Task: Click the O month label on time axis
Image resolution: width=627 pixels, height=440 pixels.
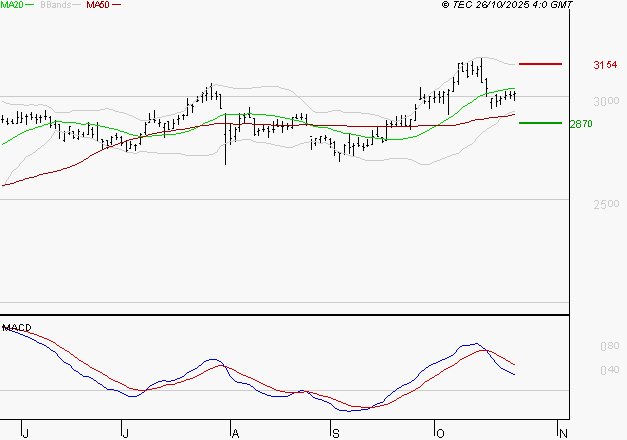Action: [x=440, y=433]
